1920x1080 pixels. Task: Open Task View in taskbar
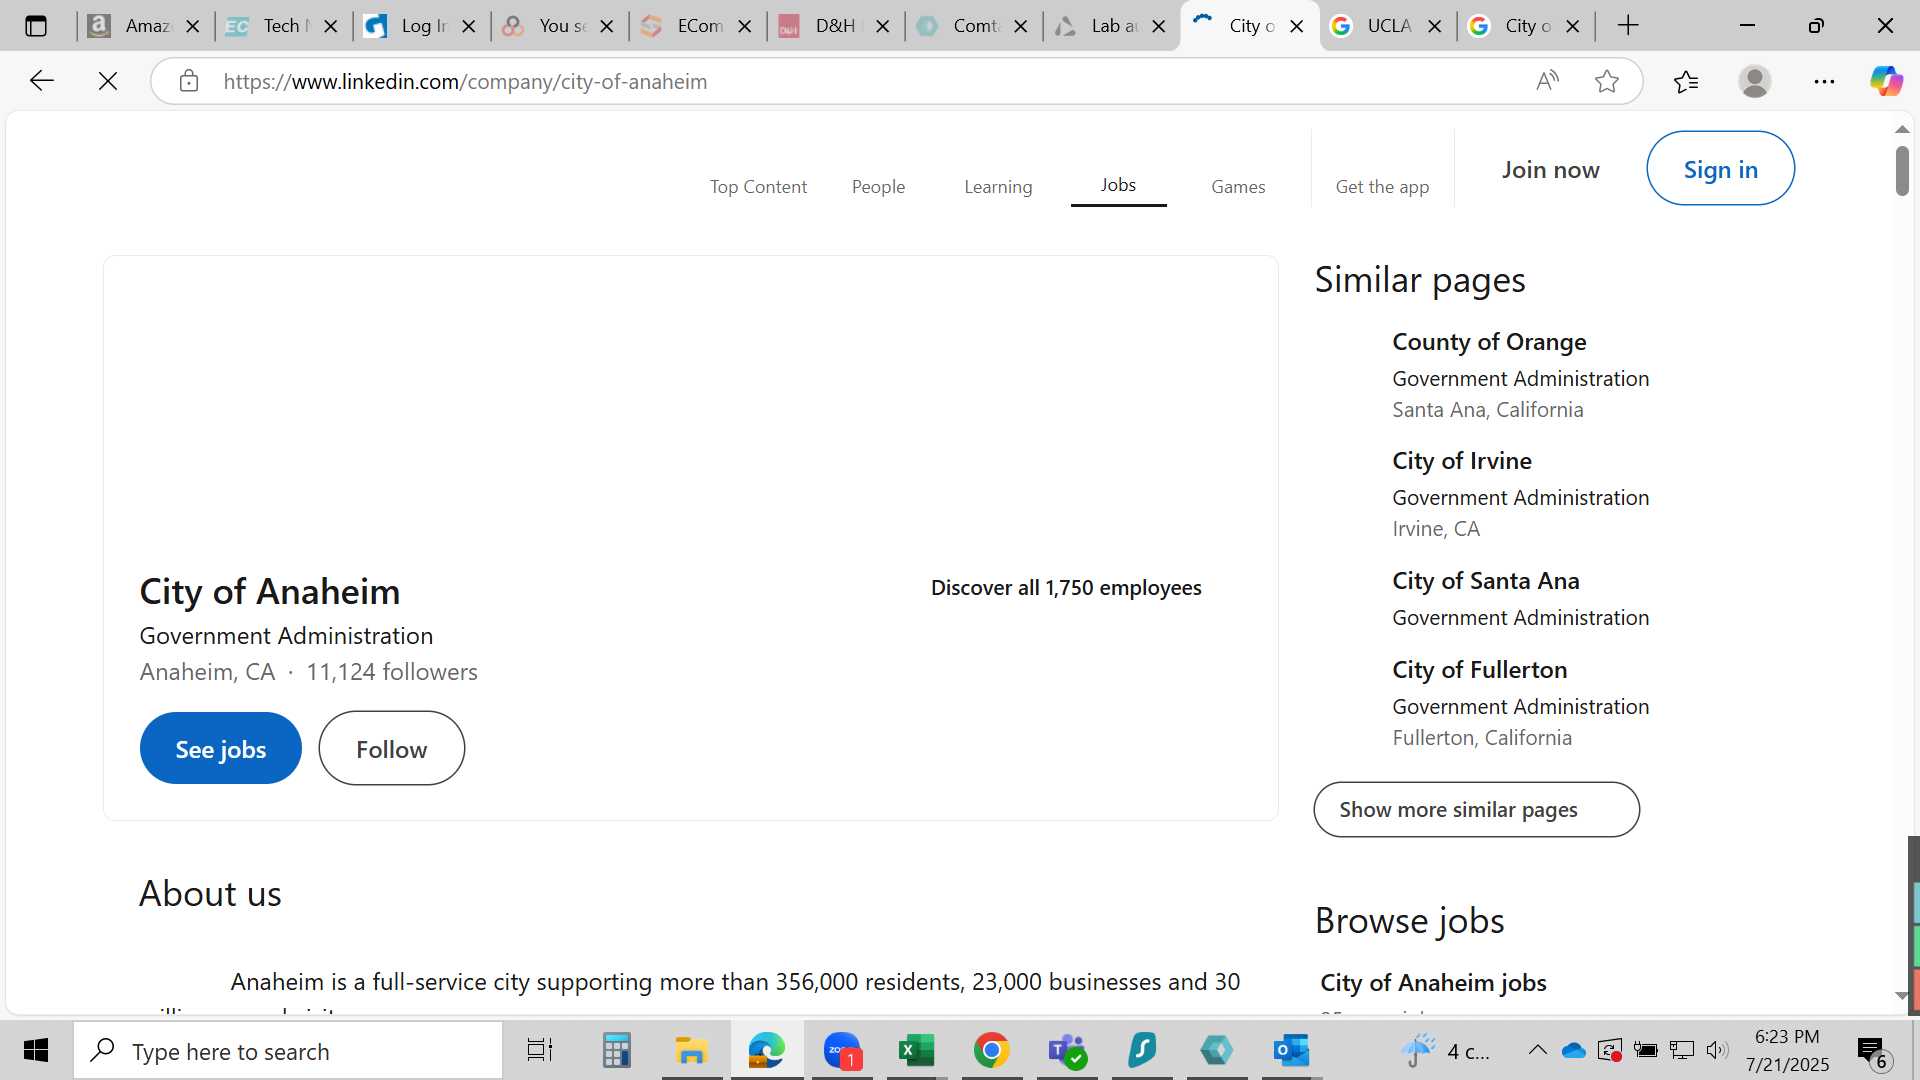540,1051
